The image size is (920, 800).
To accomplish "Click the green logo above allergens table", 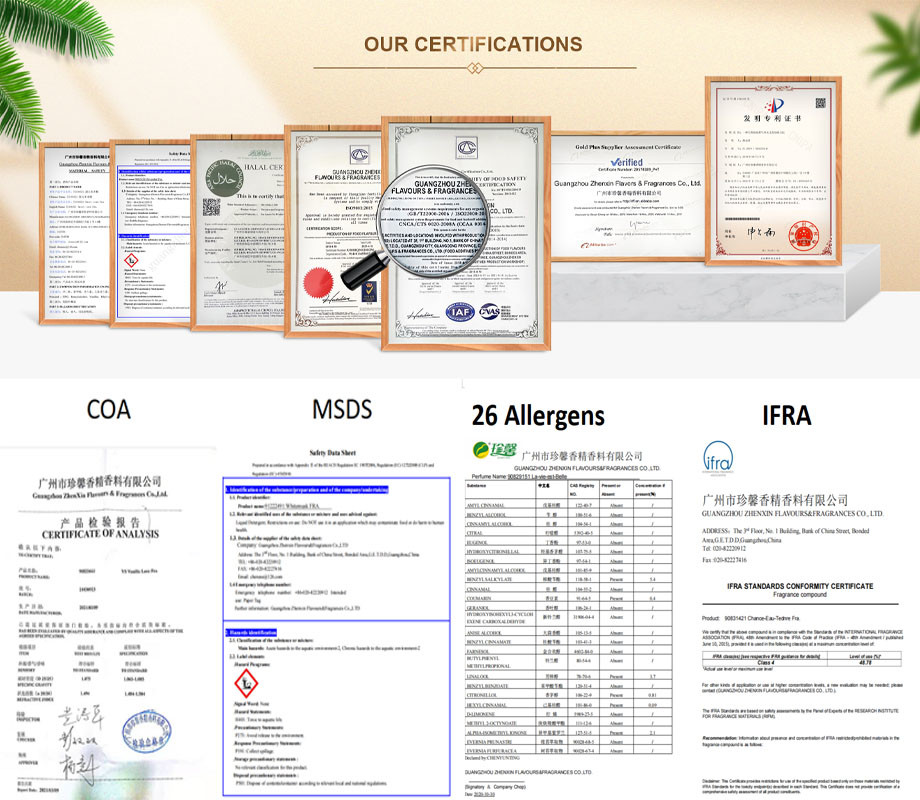I will (487, 450).
